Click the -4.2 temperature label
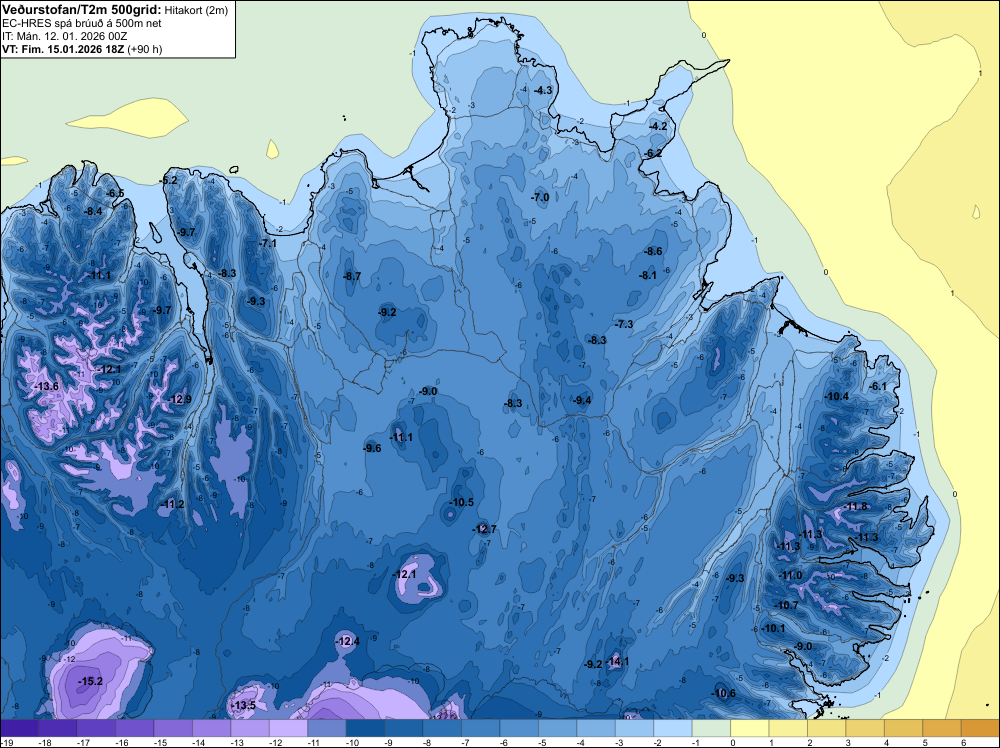The width and height of the screenshot is (1000, 748). point(658,126)
